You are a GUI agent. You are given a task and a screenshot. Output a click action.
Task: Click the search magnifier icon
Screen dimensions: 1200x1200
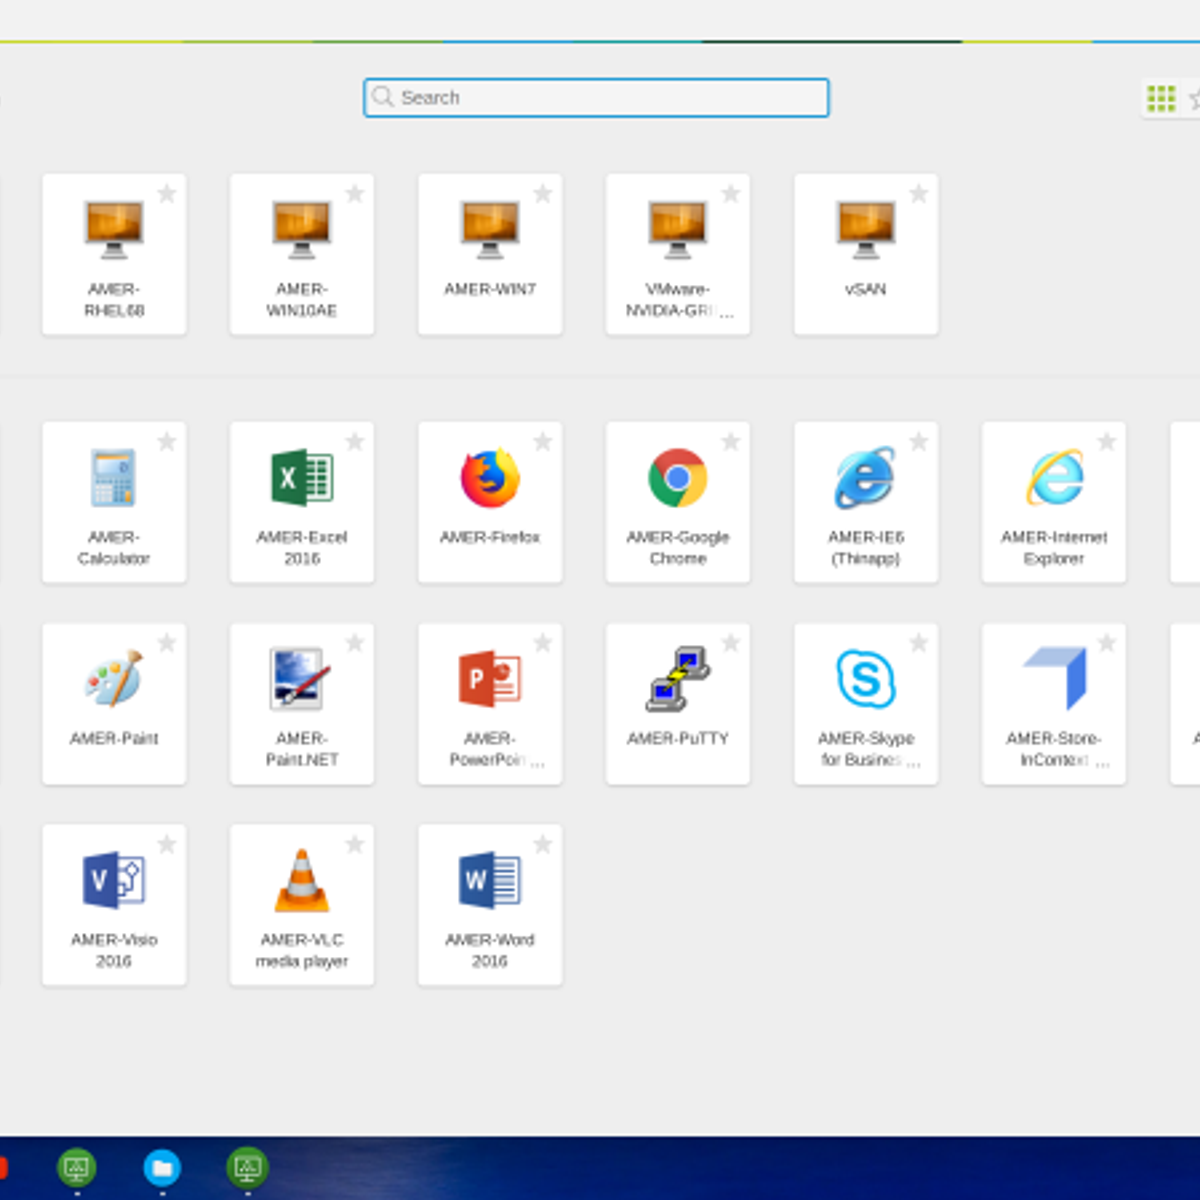pyautogui.click(x=382, y=97)
